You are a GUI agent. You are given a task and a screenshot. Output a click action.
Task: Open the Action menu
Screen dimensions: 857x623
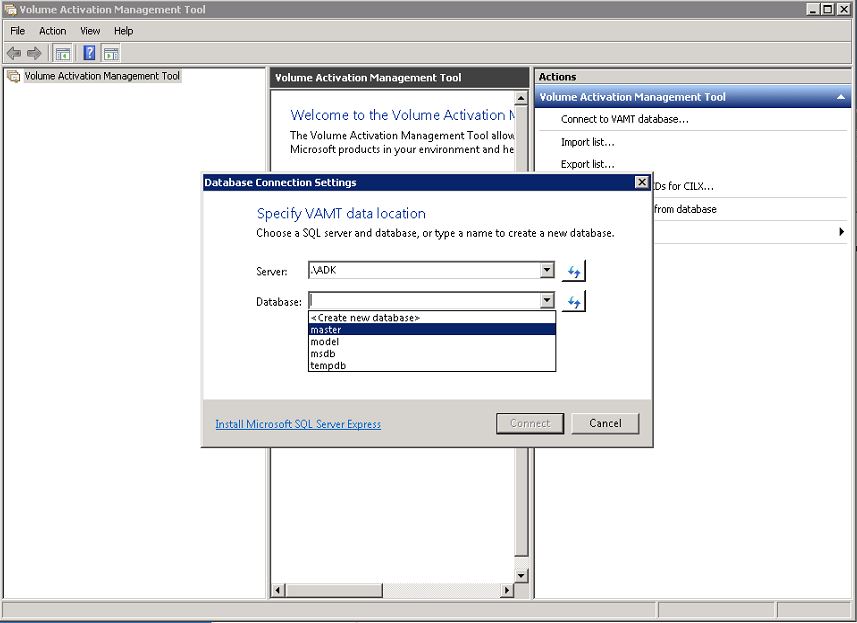52,31
